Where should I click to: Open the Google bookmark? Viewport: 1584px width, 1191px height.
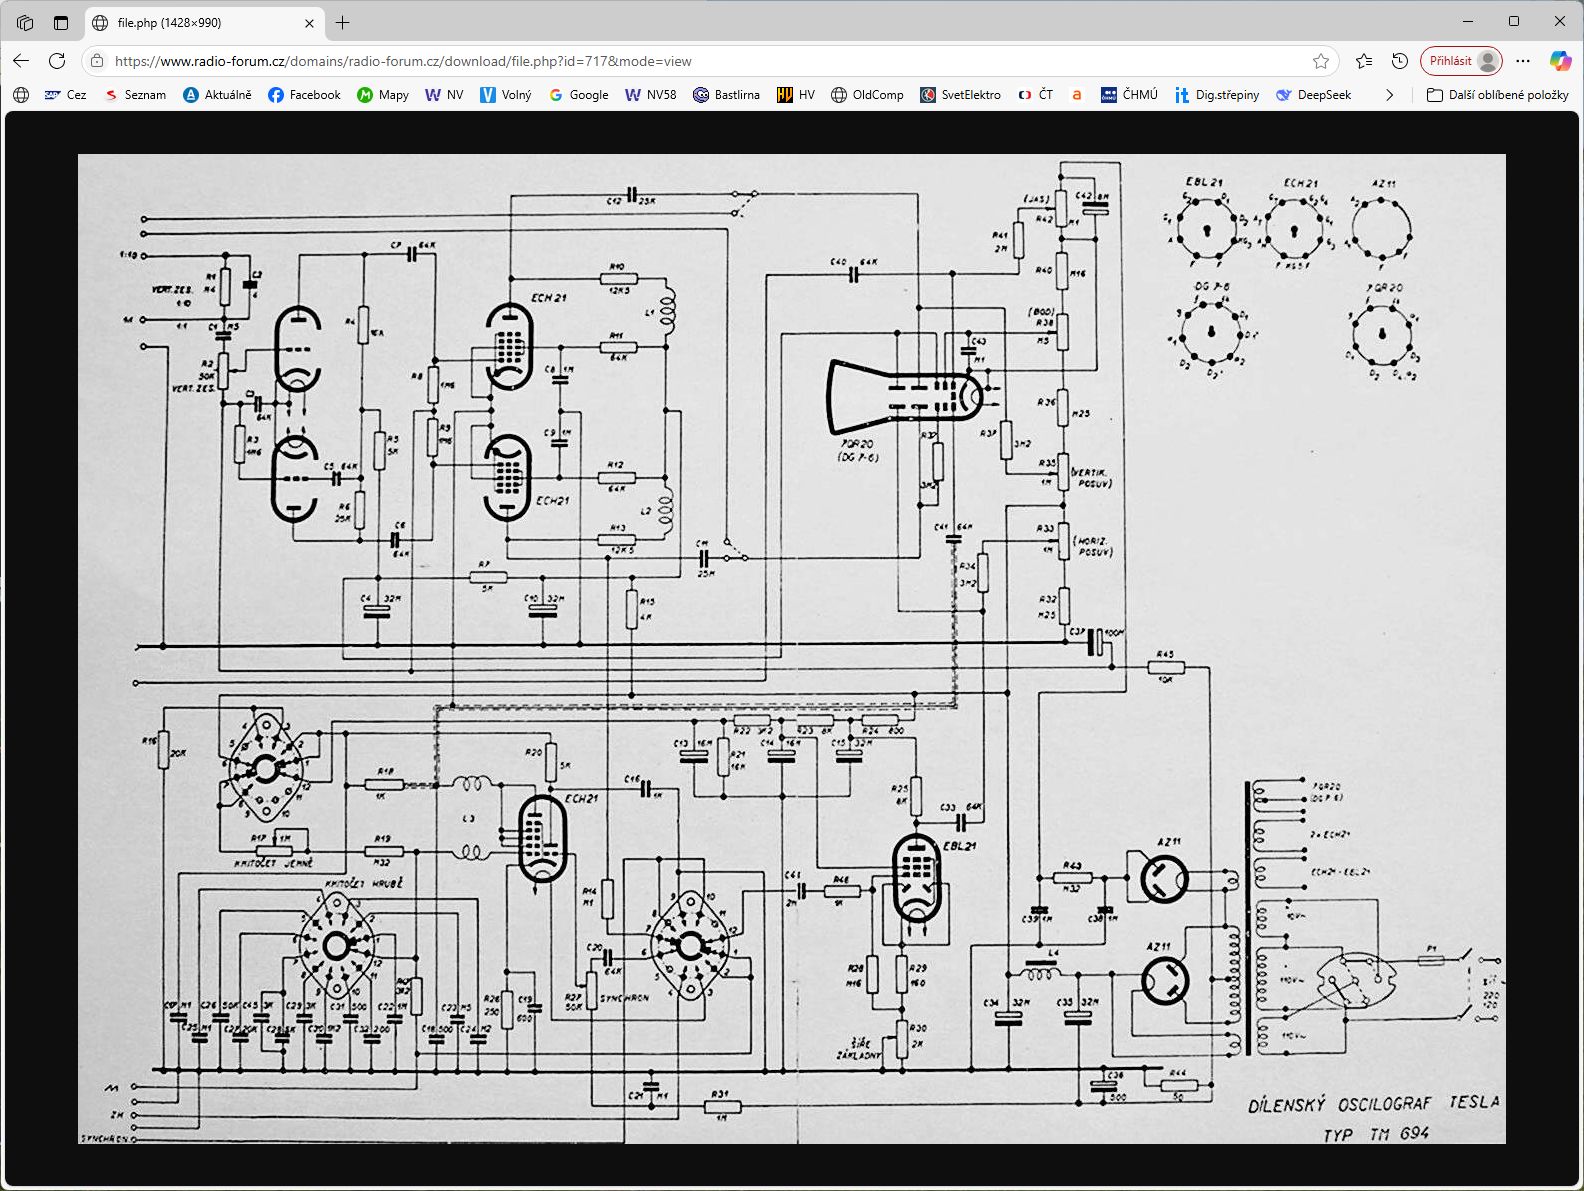pyautogui.click(x=578, y=95)
